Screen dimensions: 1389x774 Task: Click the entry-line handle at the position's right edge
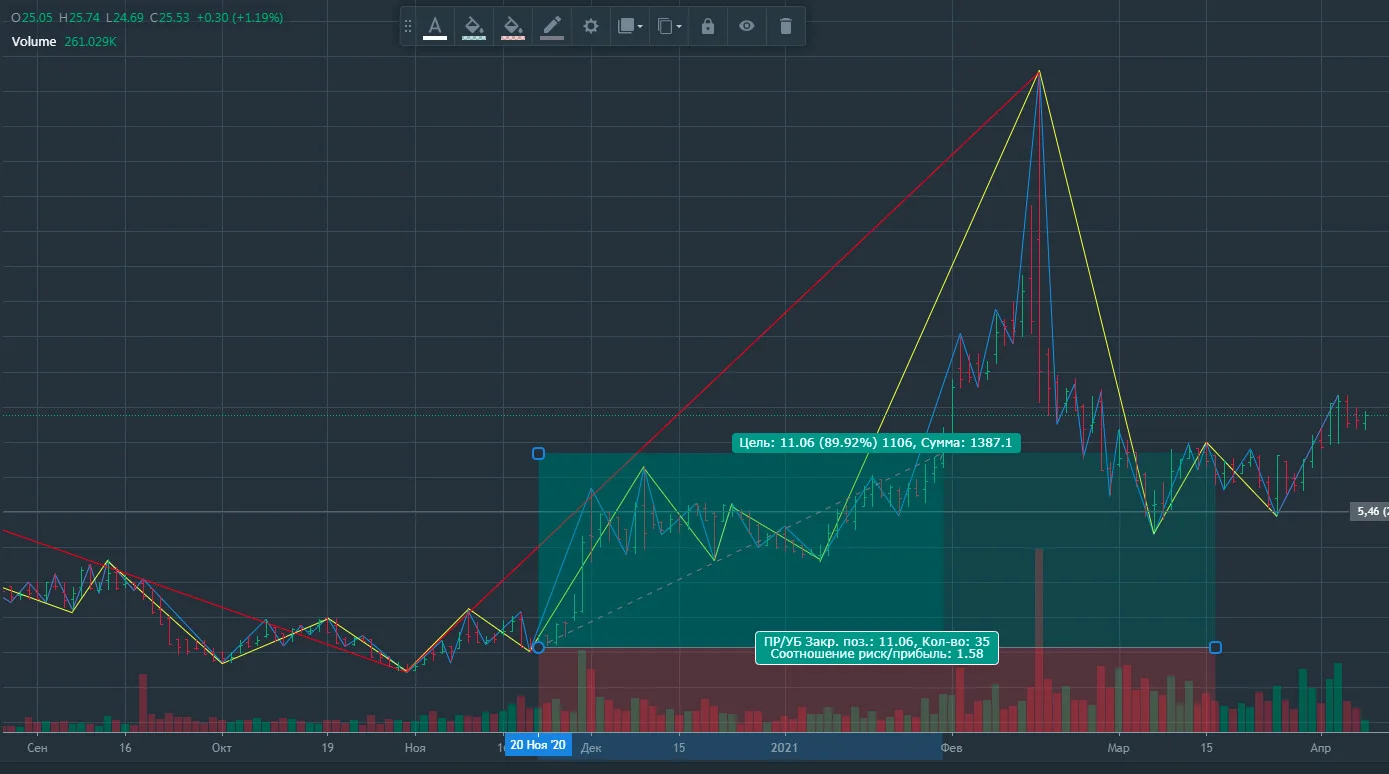click(1215, 647)
